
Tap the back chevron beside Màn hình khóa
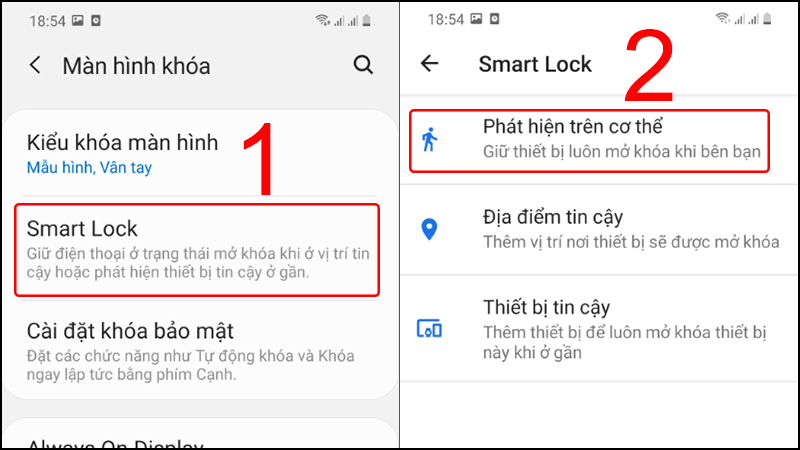35,65
